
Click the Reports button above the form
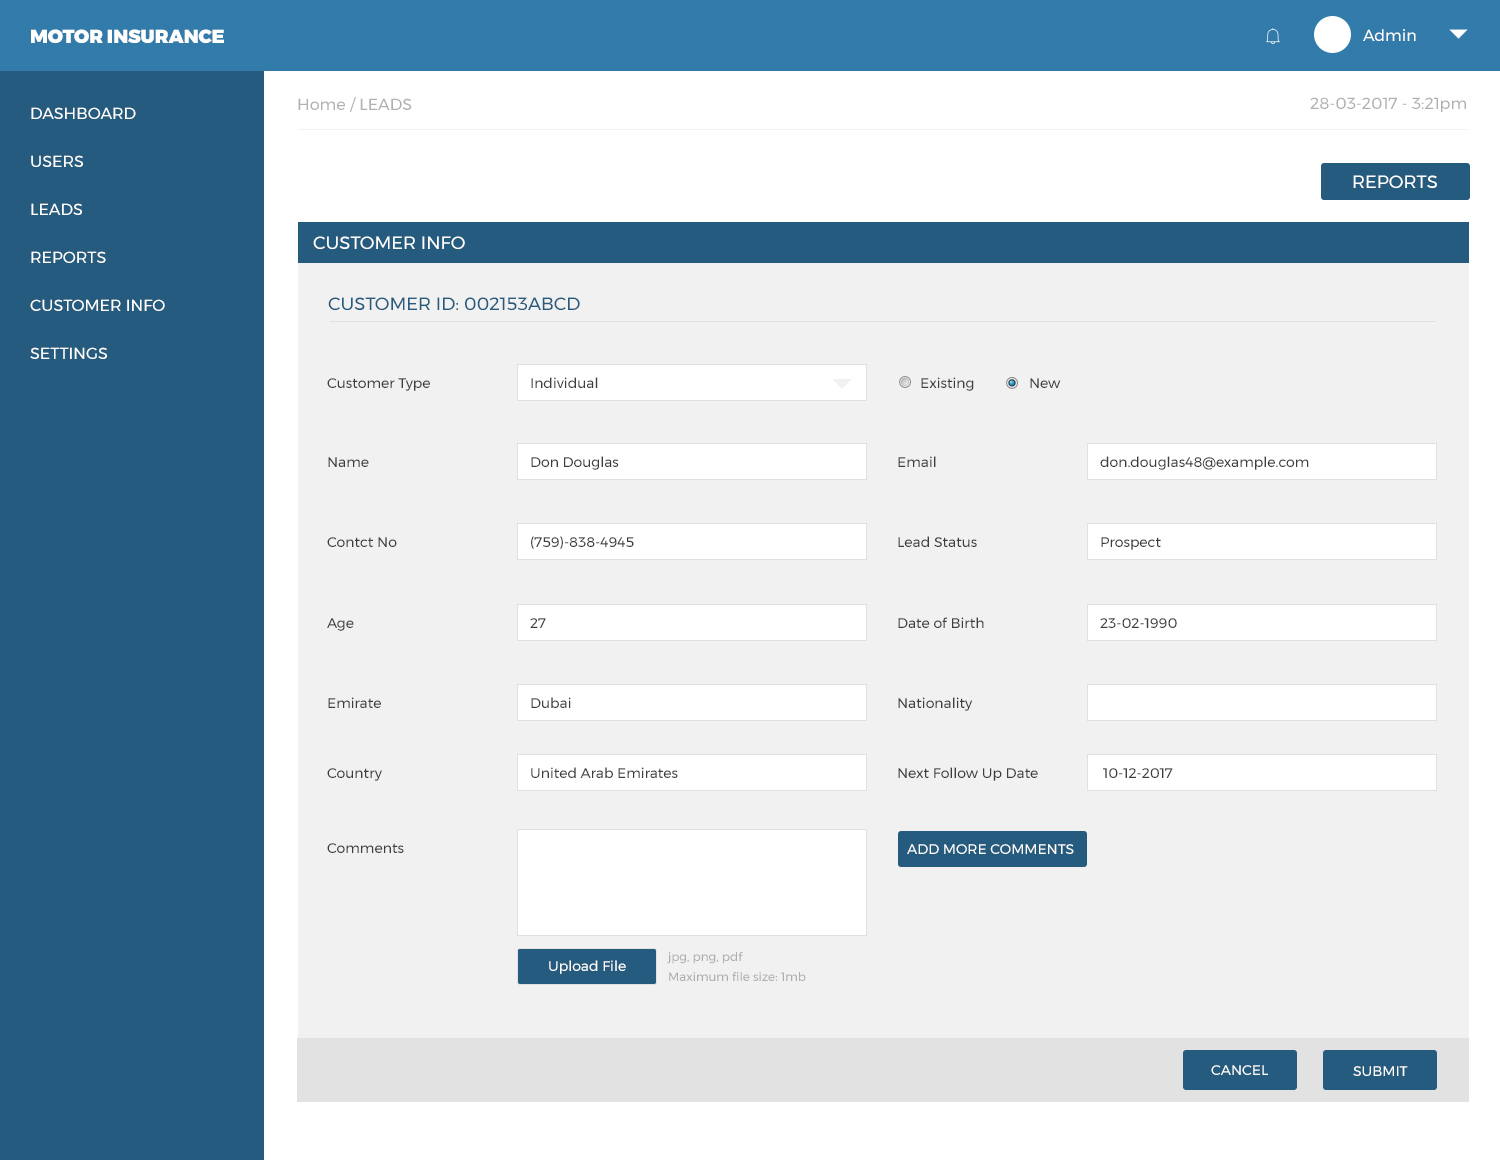tap(1395, 181)
